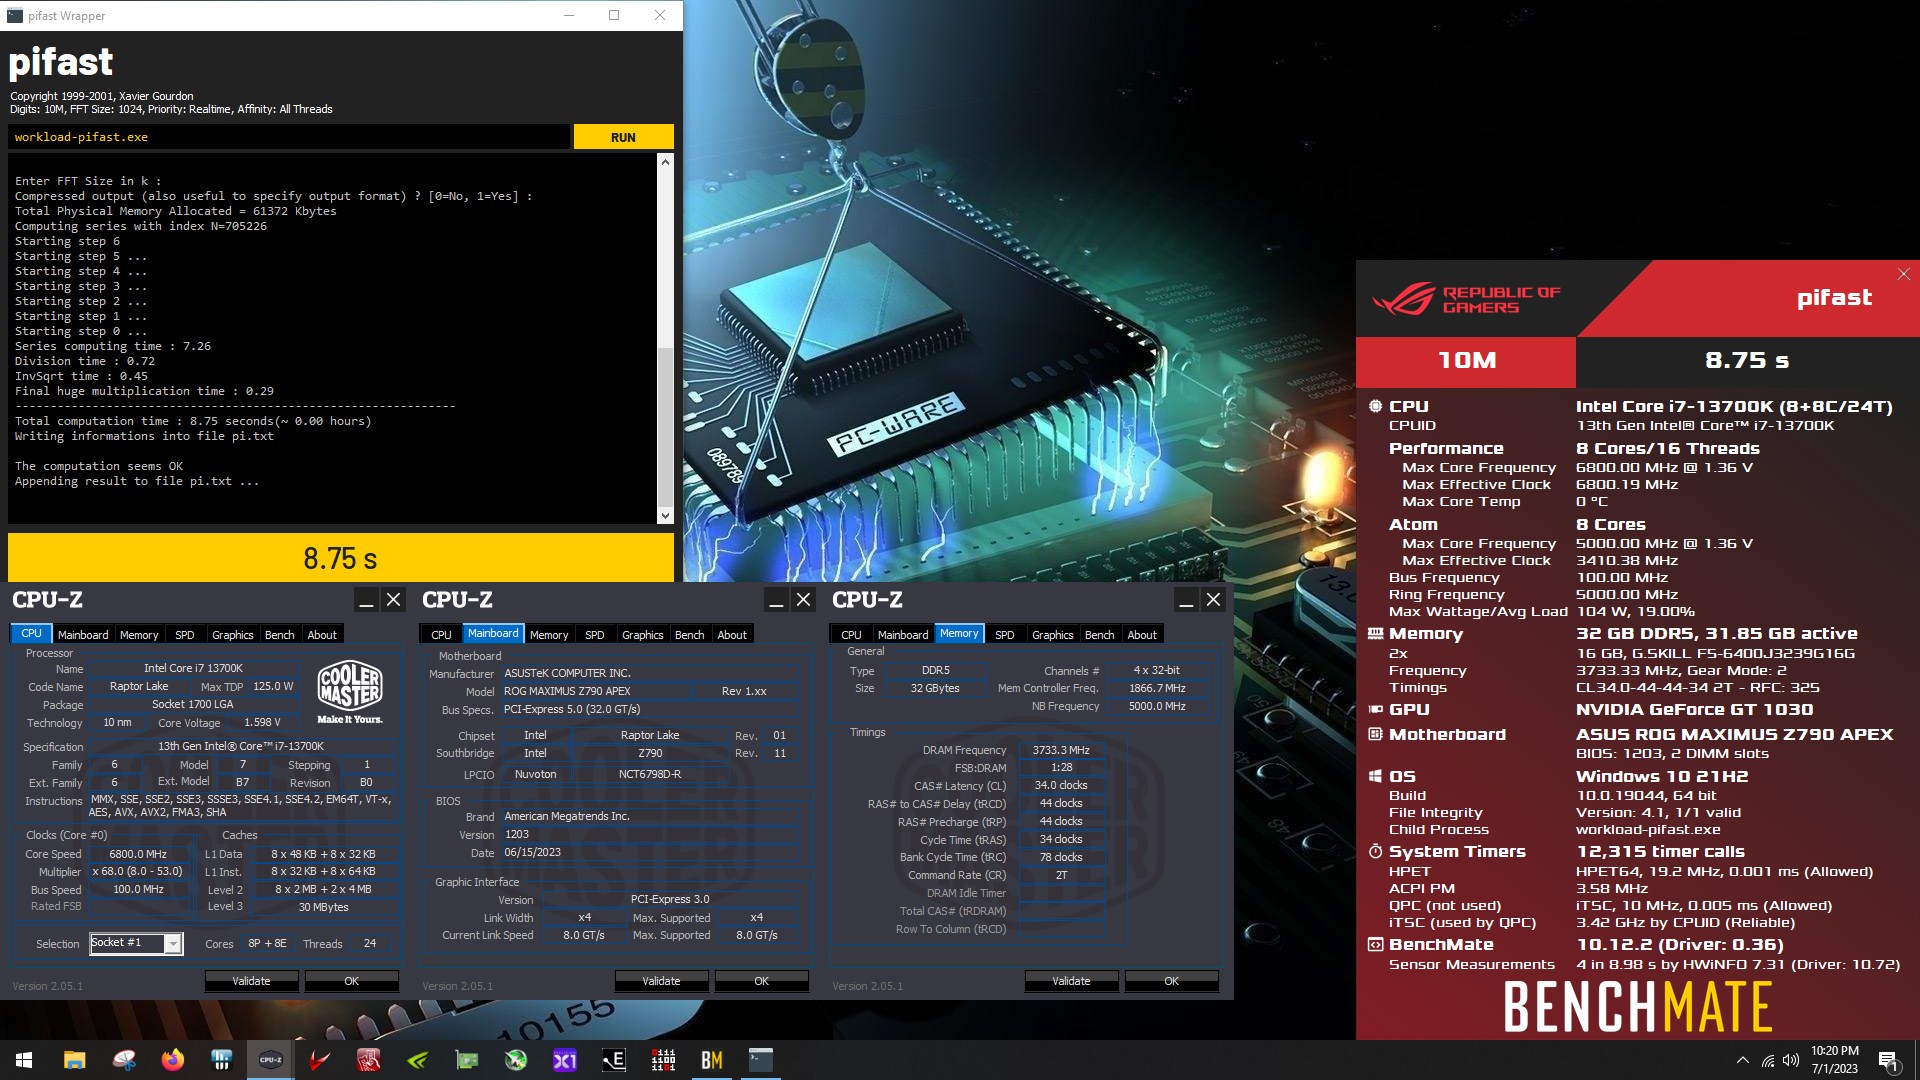
Task: Click Validate in first CPU-Z window
Action: point(251,981)
